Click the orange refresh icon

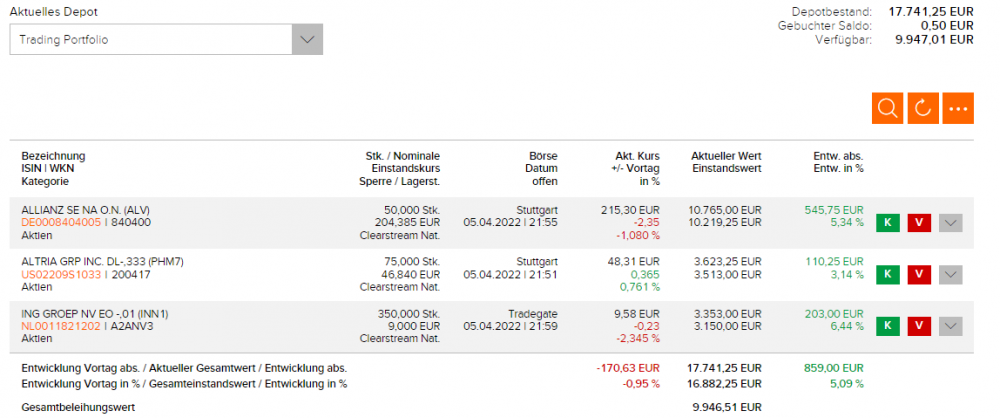pos(923,108)
